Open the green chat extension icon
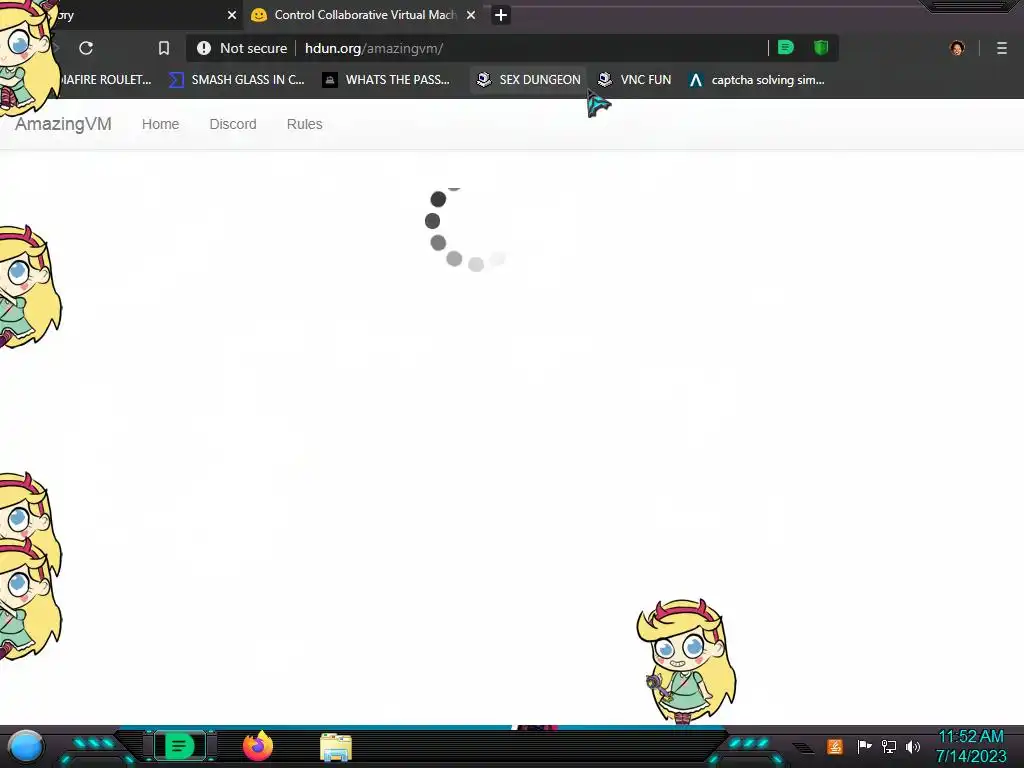Viewport: 1024px width, 768px height. coord(786,48)
